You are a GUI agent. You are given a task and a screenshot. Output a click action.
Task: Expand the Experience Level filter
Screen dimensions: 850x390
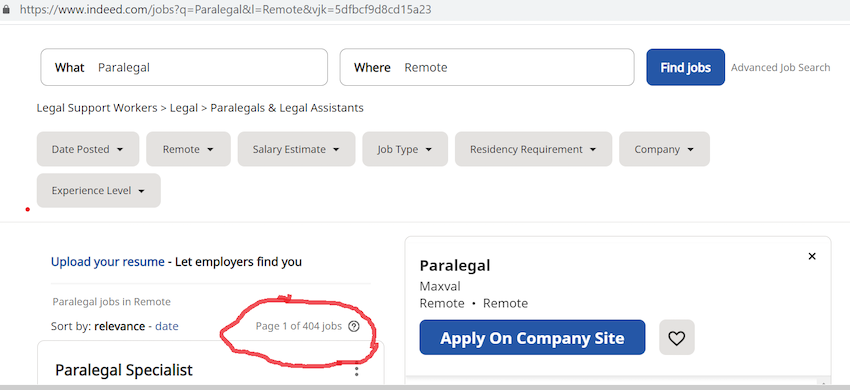pyautogui.click(x=99, y=190)
